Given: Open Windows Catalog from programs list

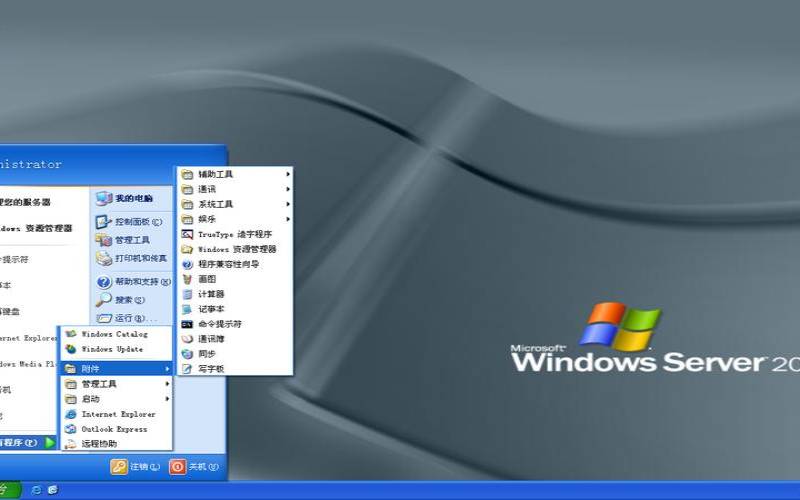Looking at the screenshot, I should pos(116,334).
